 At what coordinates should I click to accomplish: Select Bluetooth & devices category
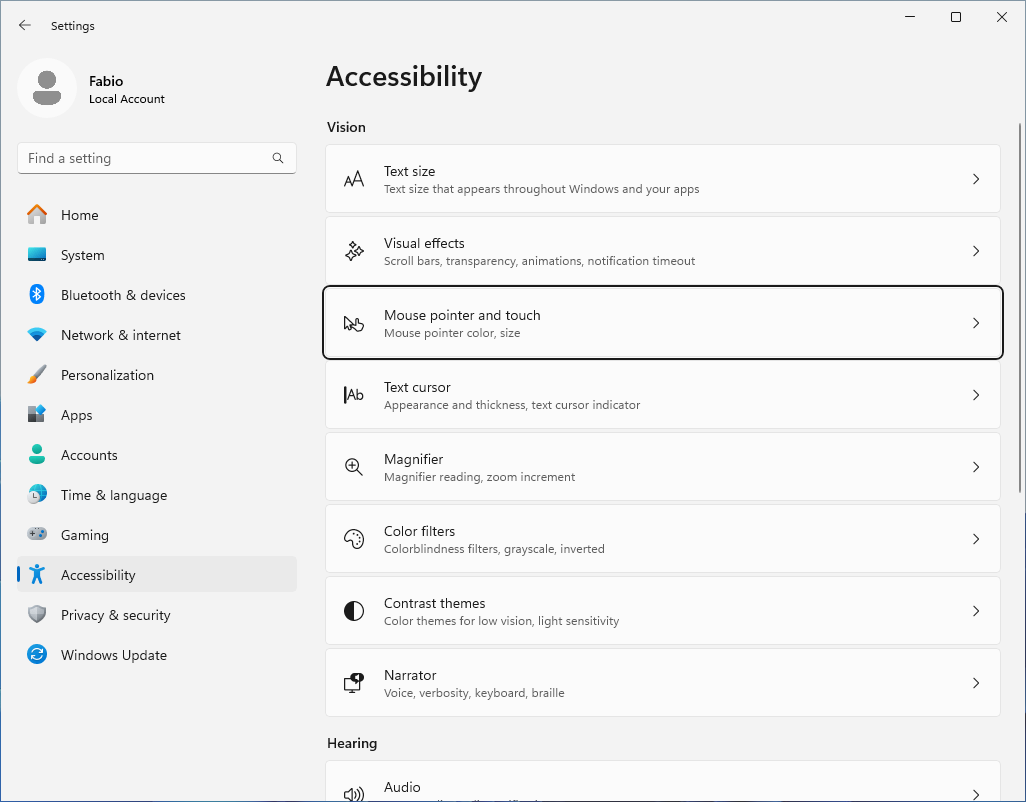(x=157, y=294)
